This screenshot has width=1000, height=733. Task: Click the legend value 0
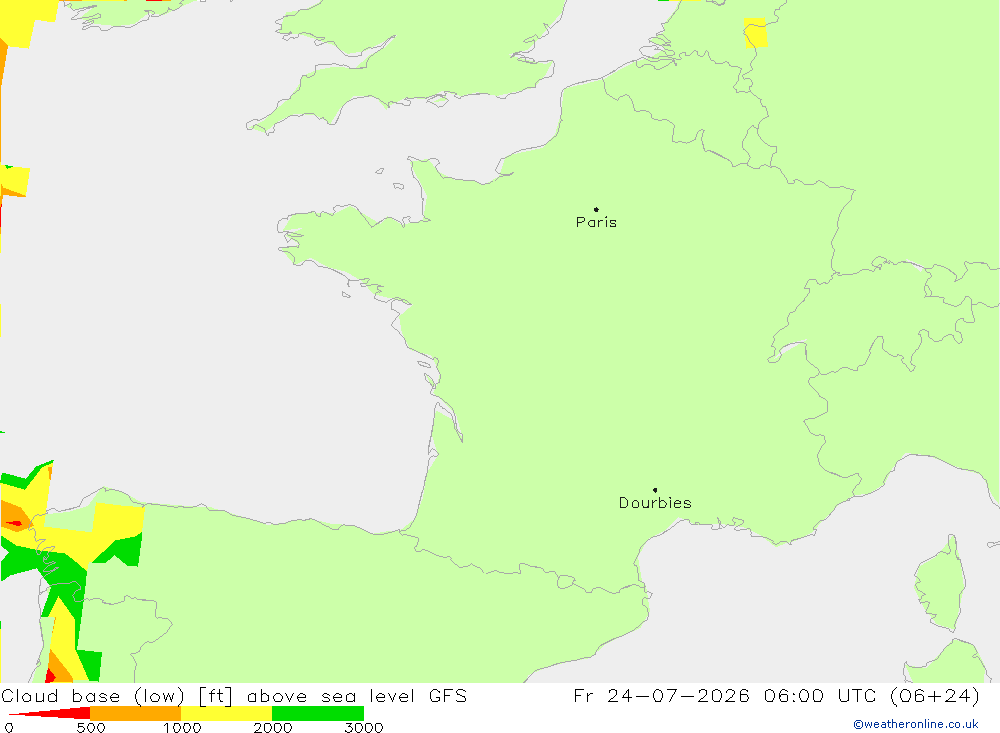[x=9, y=727]
